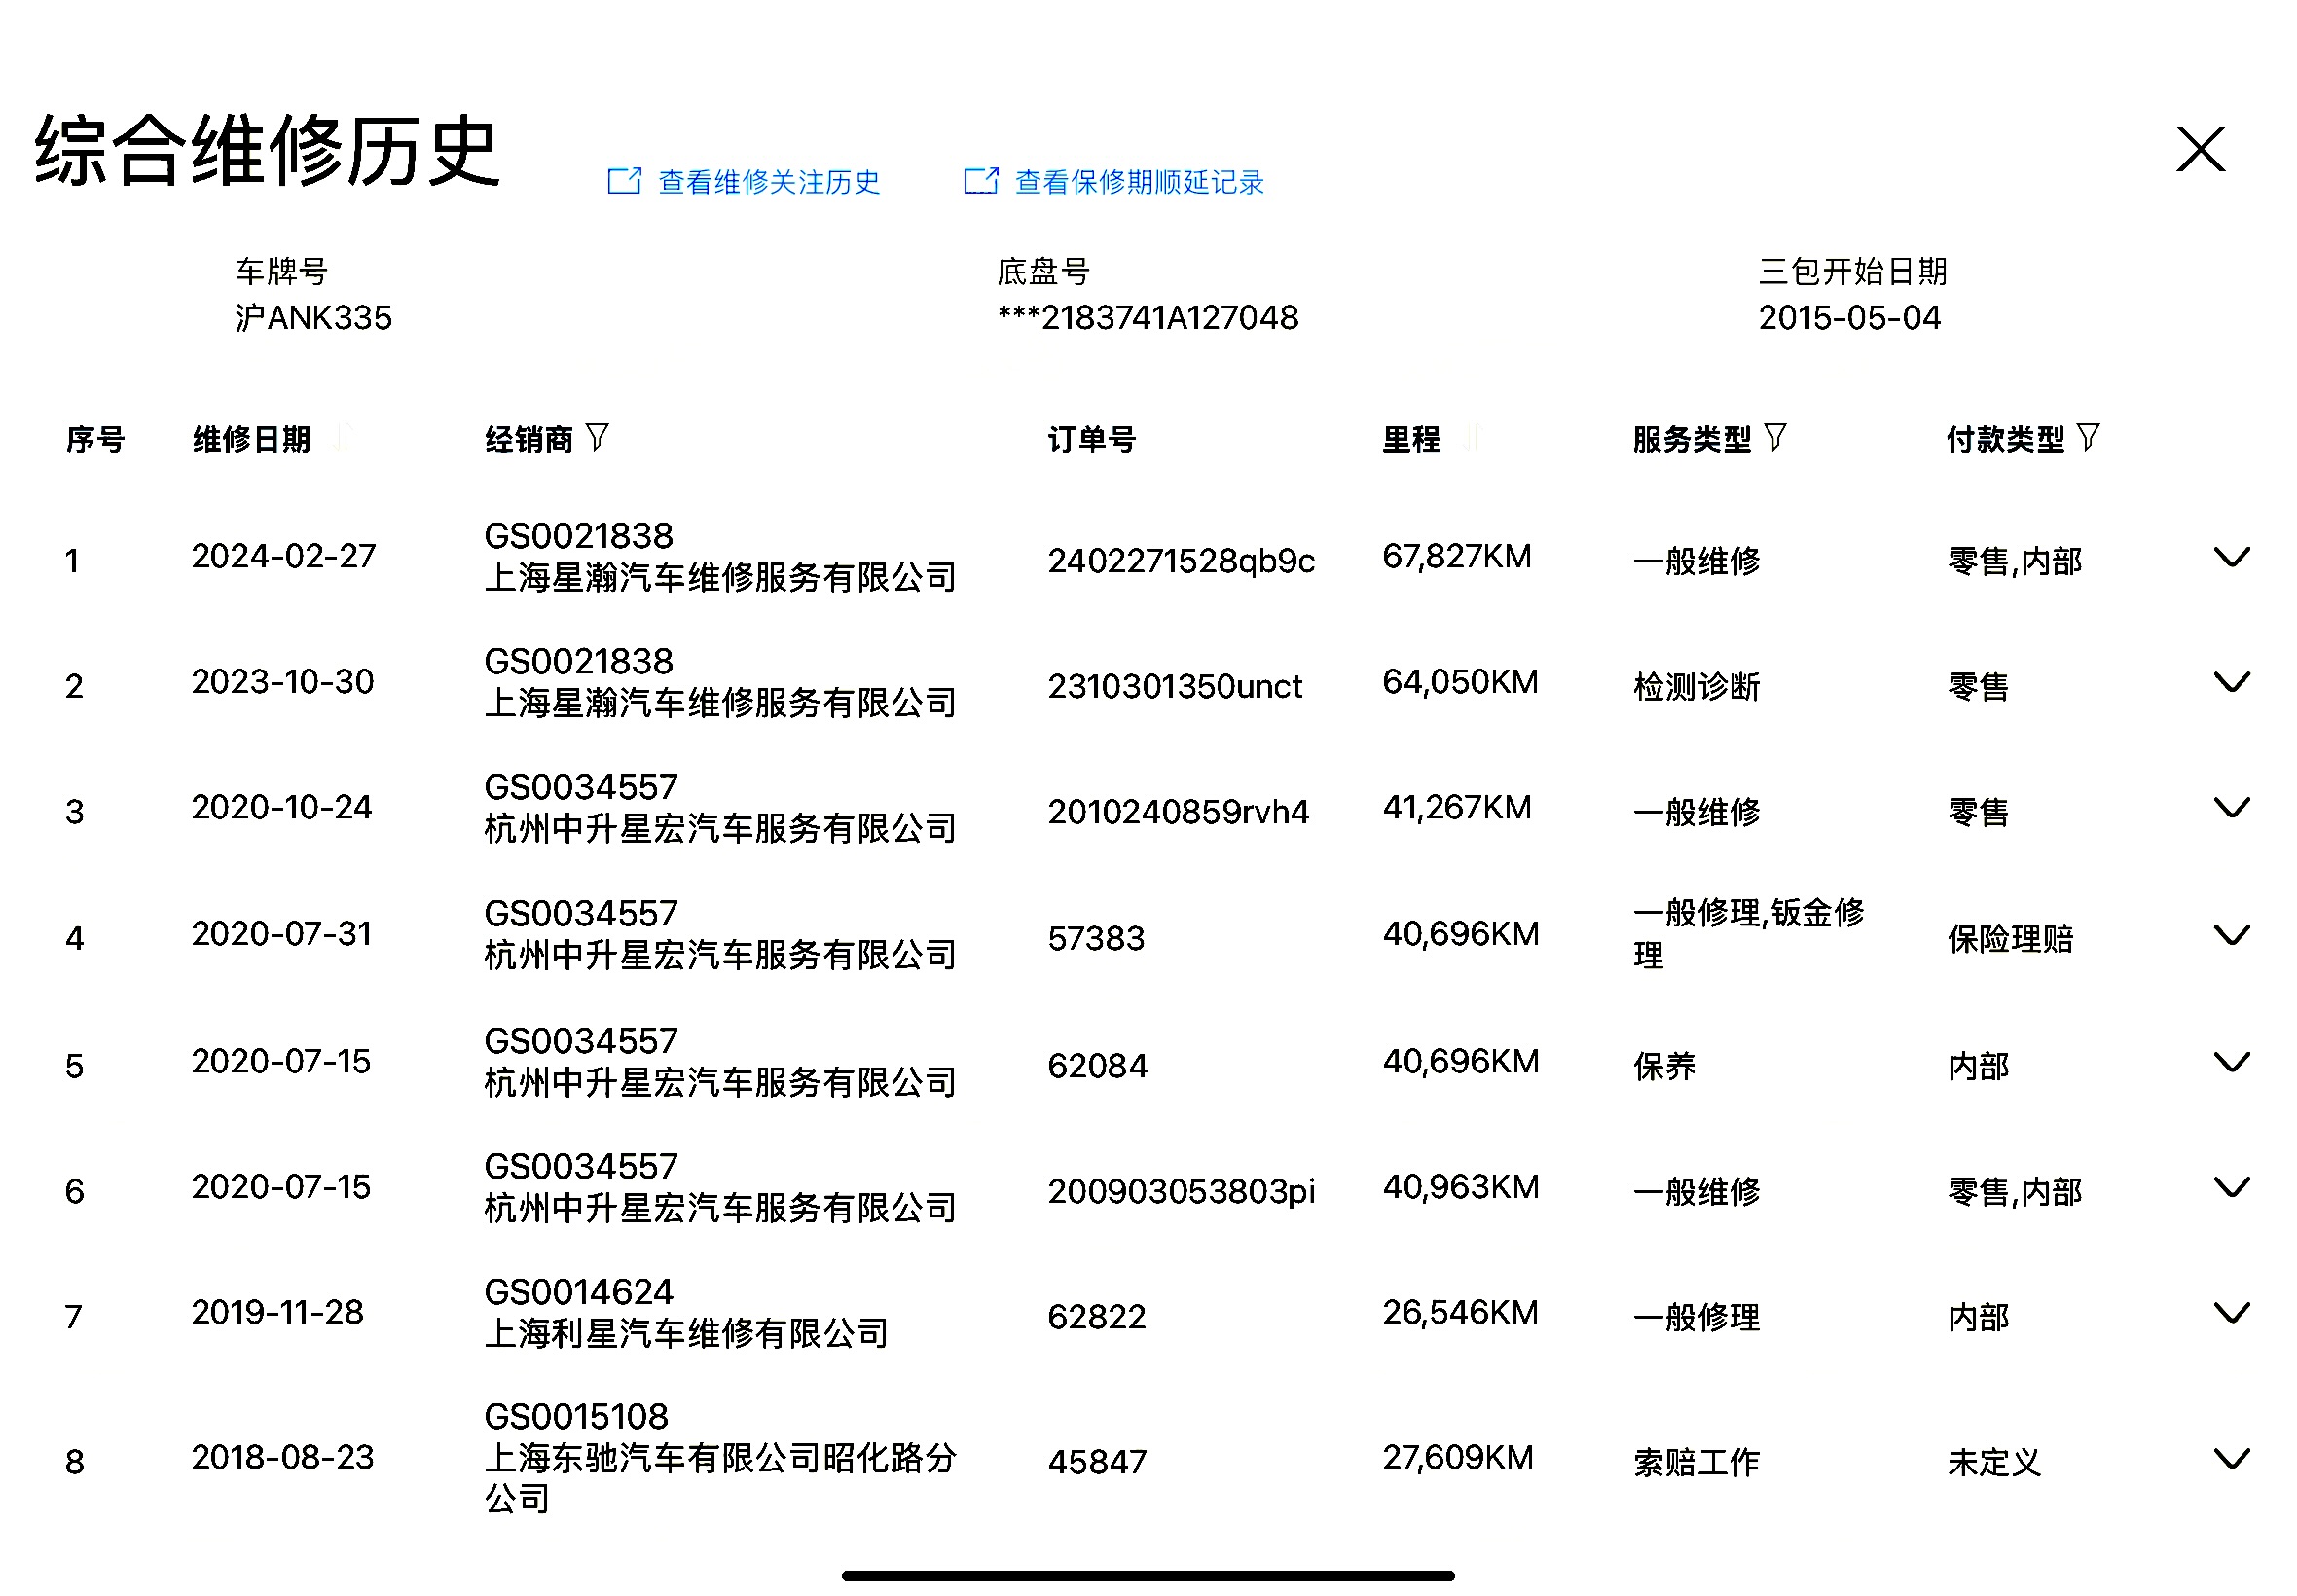Expand the 2023-10-30 检测诊断 record
The width and height of the screenshot is (2297, 1596).
[2230, 682]
